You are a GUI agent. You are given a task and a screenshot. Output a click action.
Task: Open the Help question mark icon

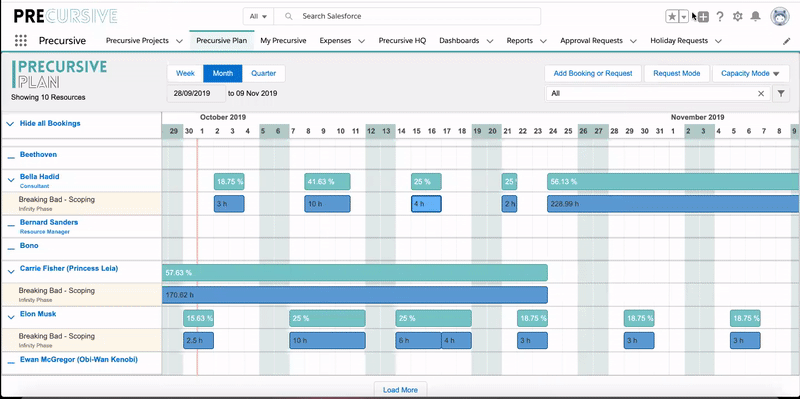tap(720, 17)
